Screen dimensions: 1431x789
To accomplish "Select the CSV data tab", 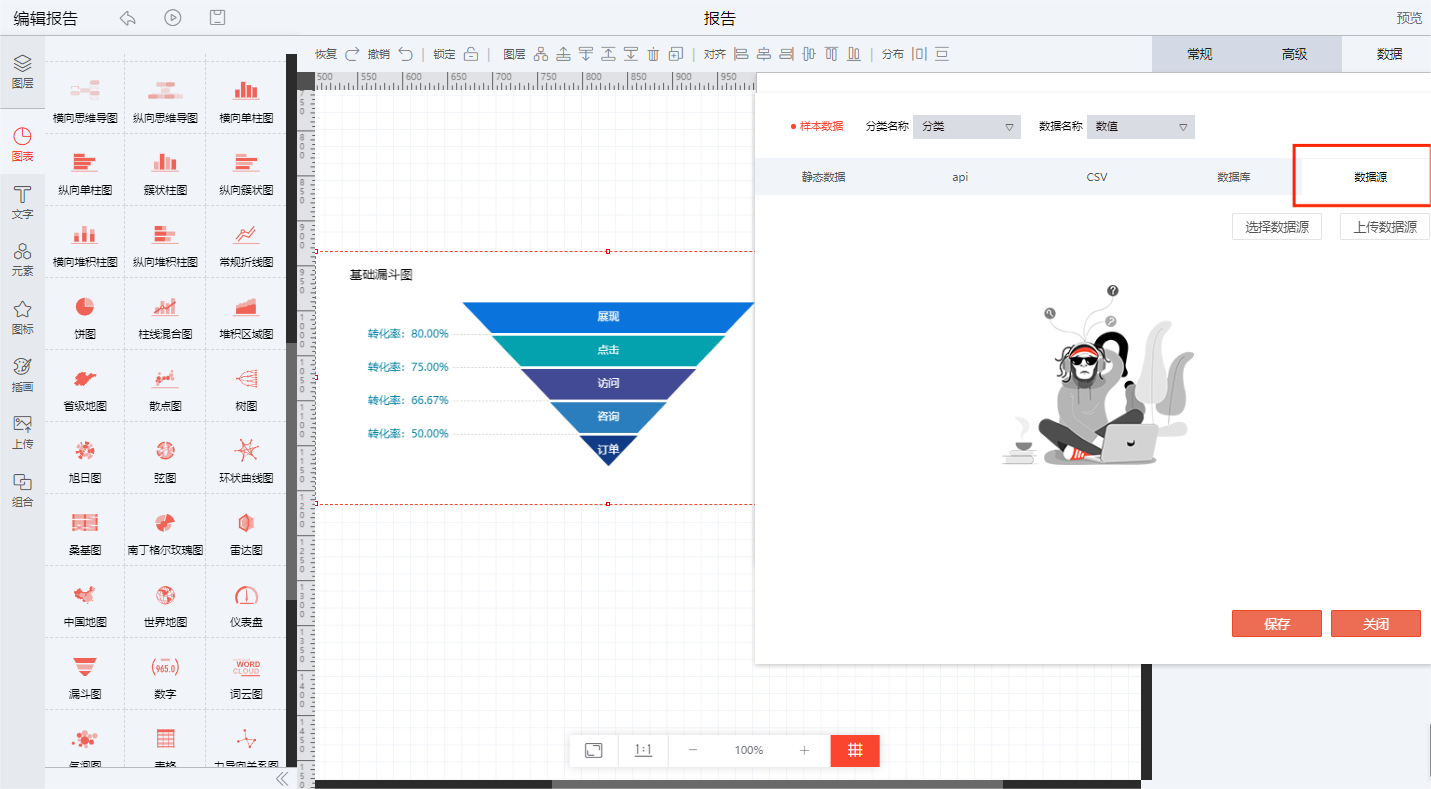I will click(x=1097, y=177).
